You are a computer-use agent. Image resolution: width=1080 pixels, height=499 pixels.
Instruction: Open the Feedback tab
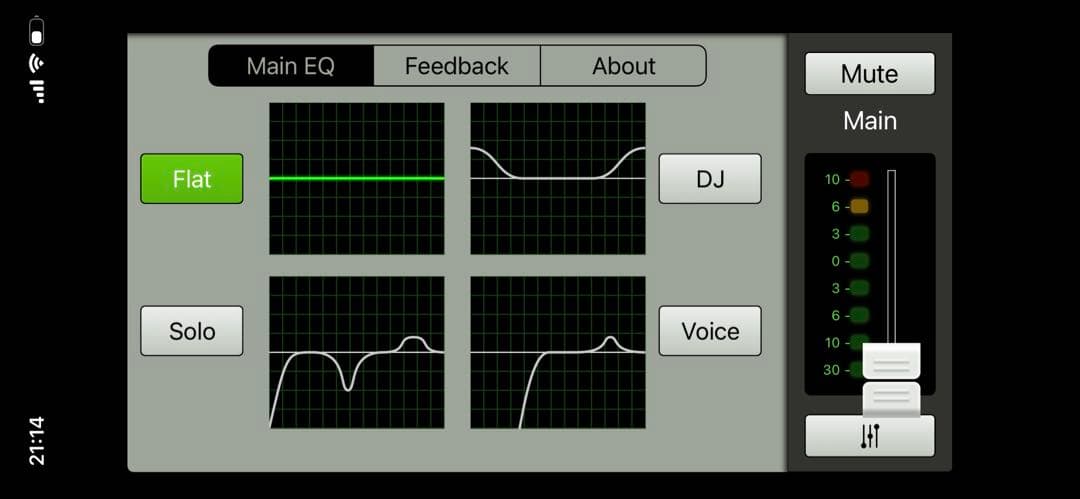(457, 66)
